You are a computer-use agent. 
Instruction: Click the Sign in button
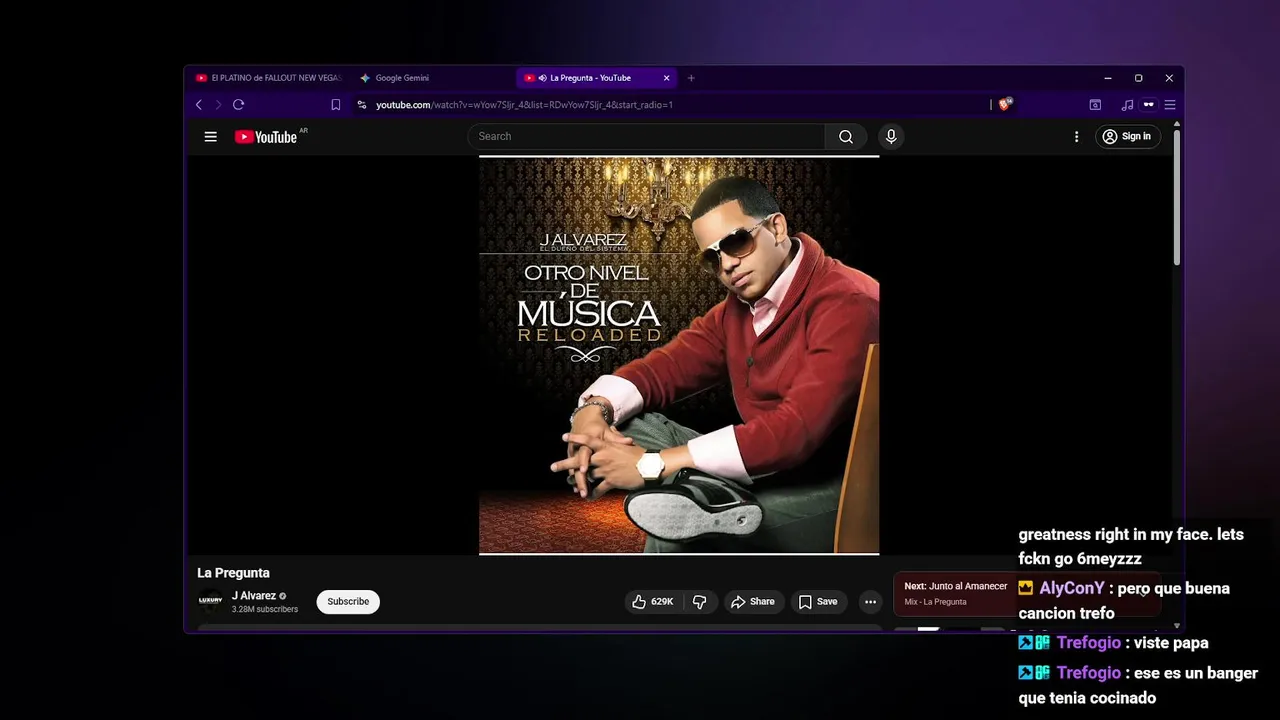point(1127,137)
